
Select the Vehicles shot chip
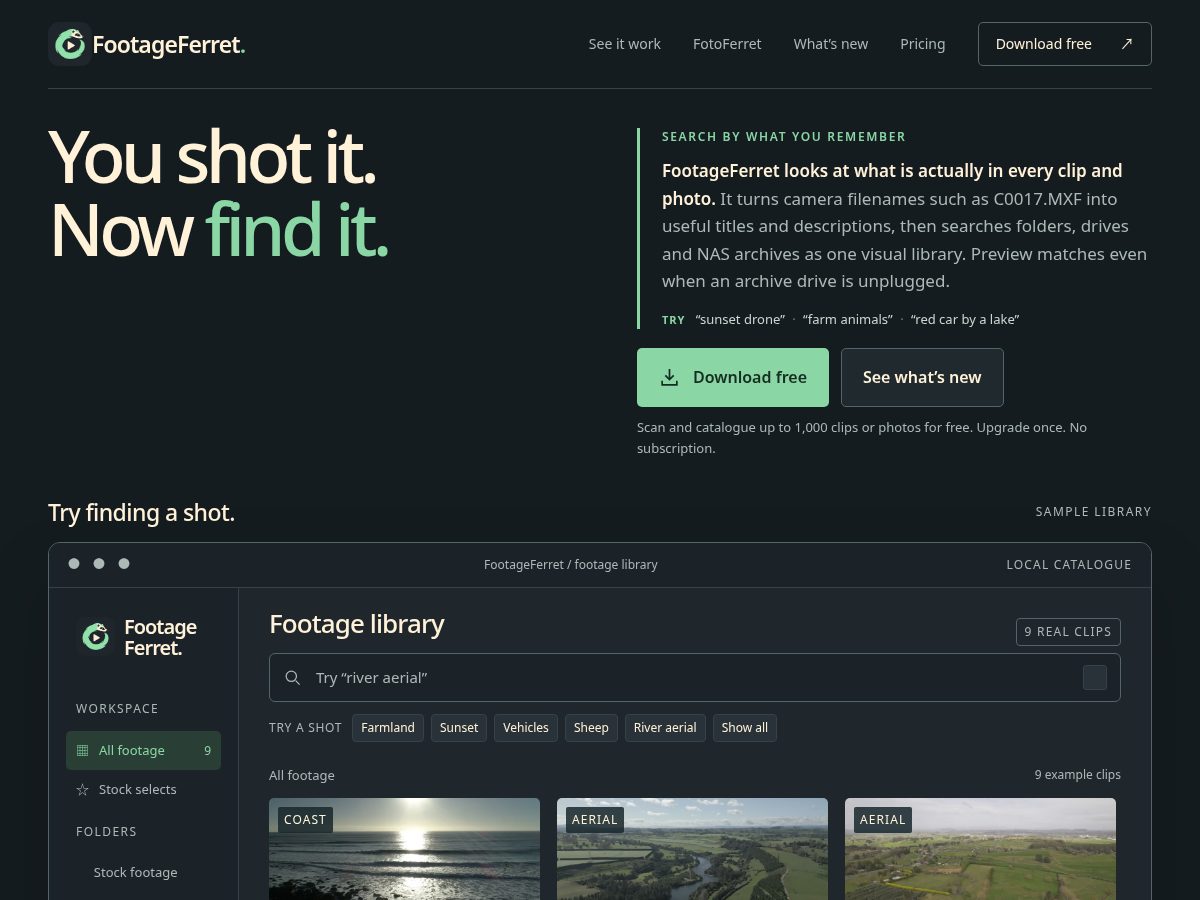[526, 728]
